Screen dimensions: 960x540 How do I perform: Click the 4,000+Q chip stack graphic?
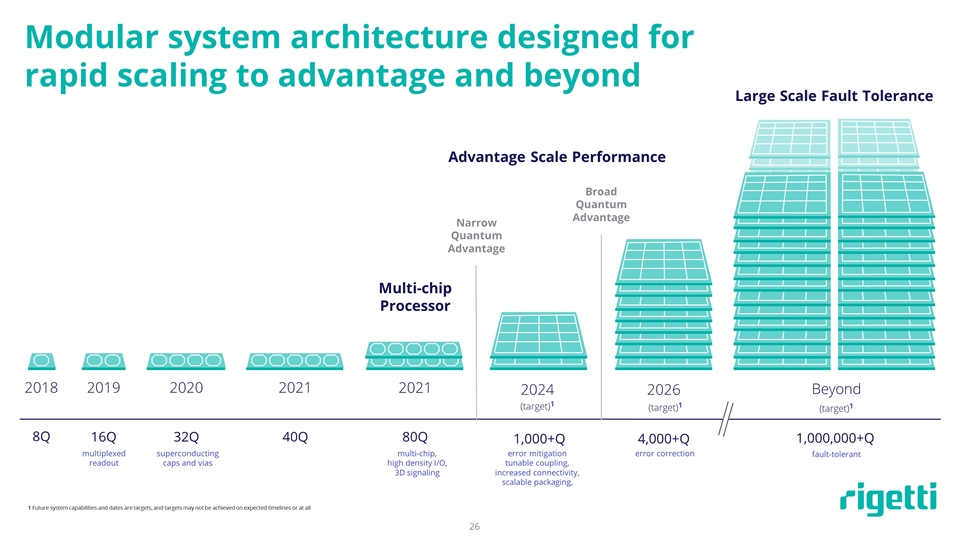(664, 304)
